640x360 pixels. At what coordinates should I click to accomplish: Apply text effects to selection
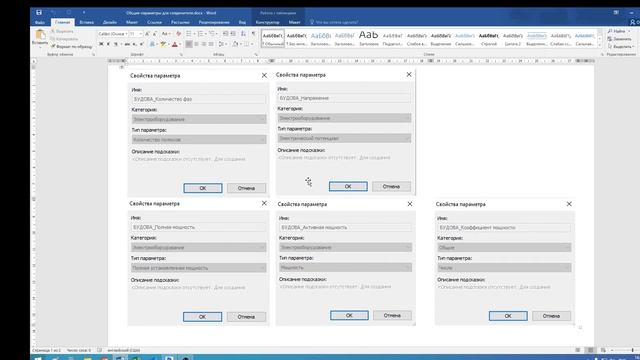[153, 44]
